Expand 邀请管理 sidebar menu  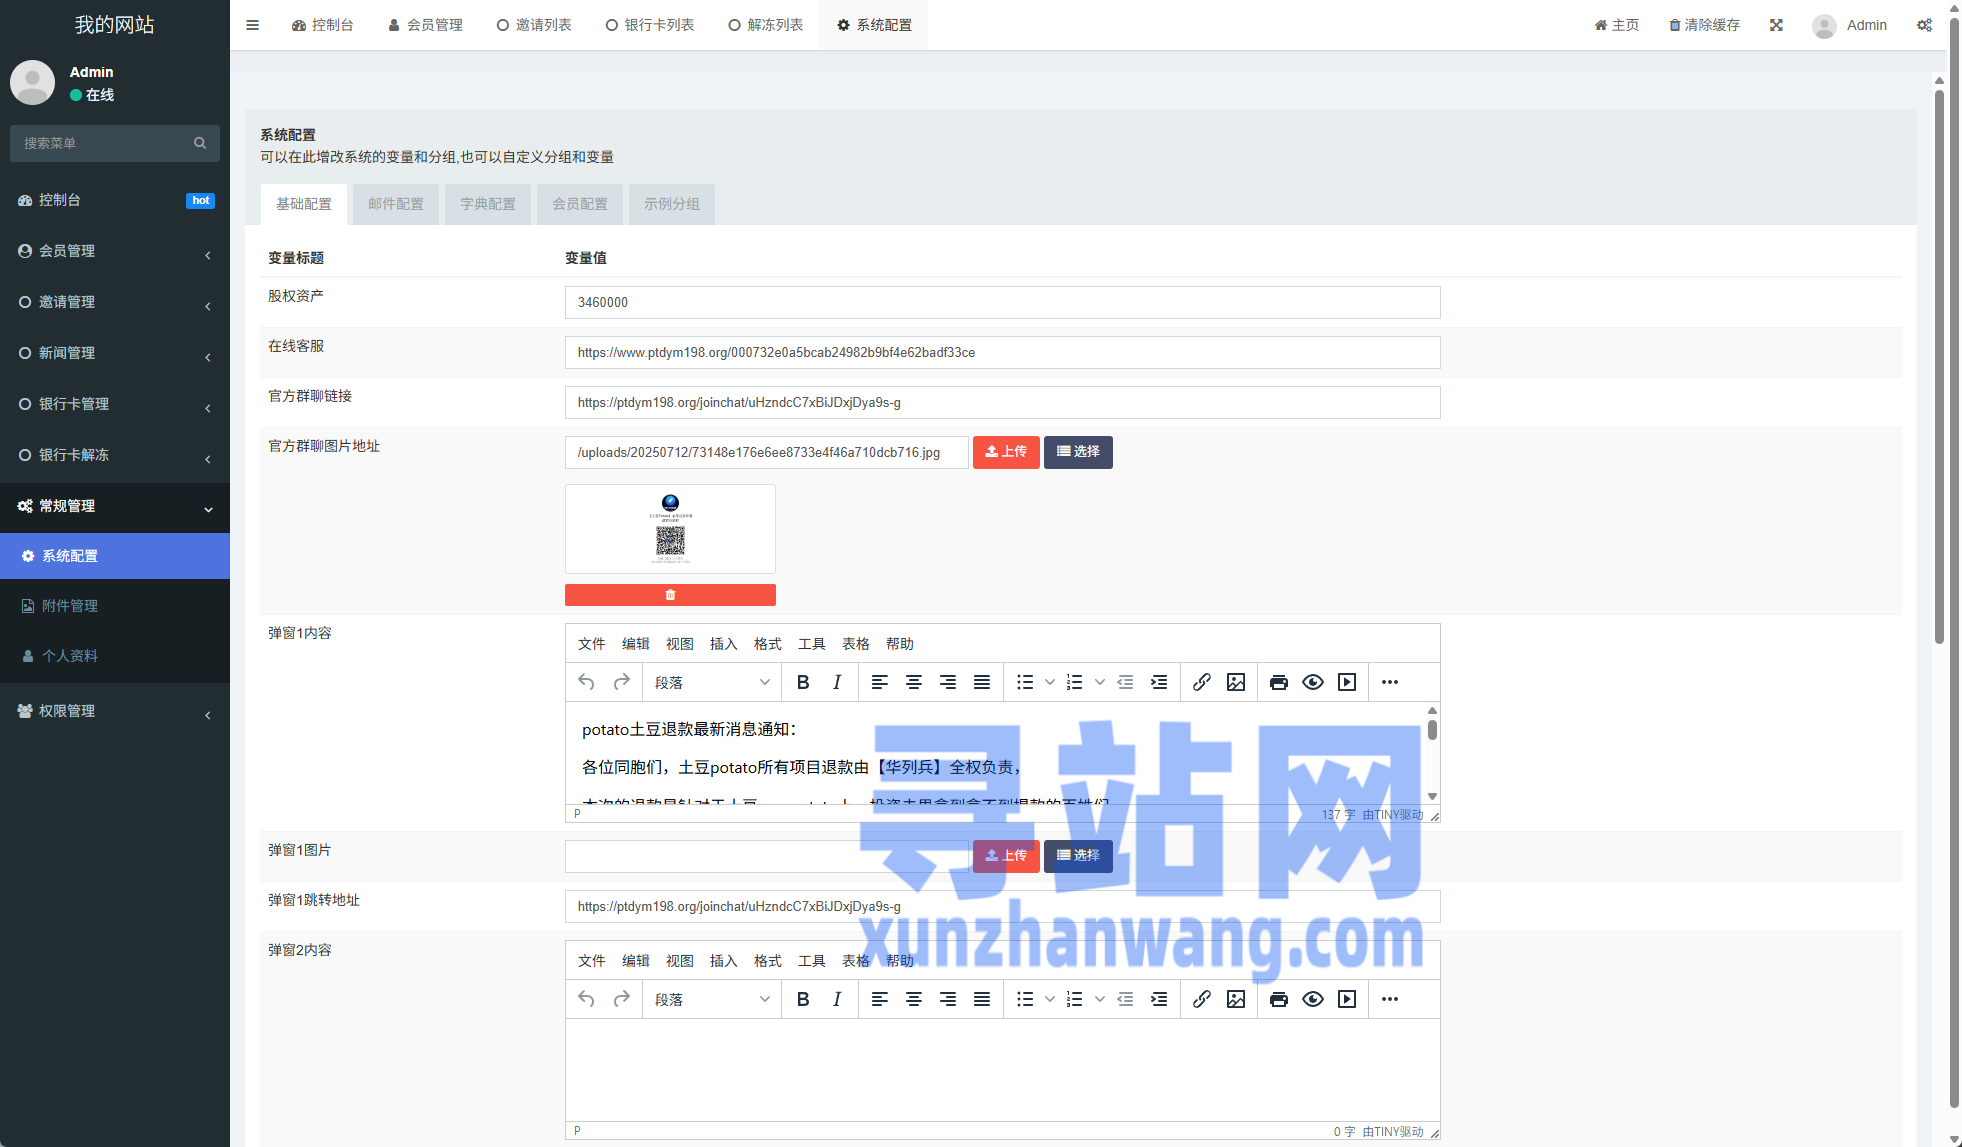[x=115, y=302]
